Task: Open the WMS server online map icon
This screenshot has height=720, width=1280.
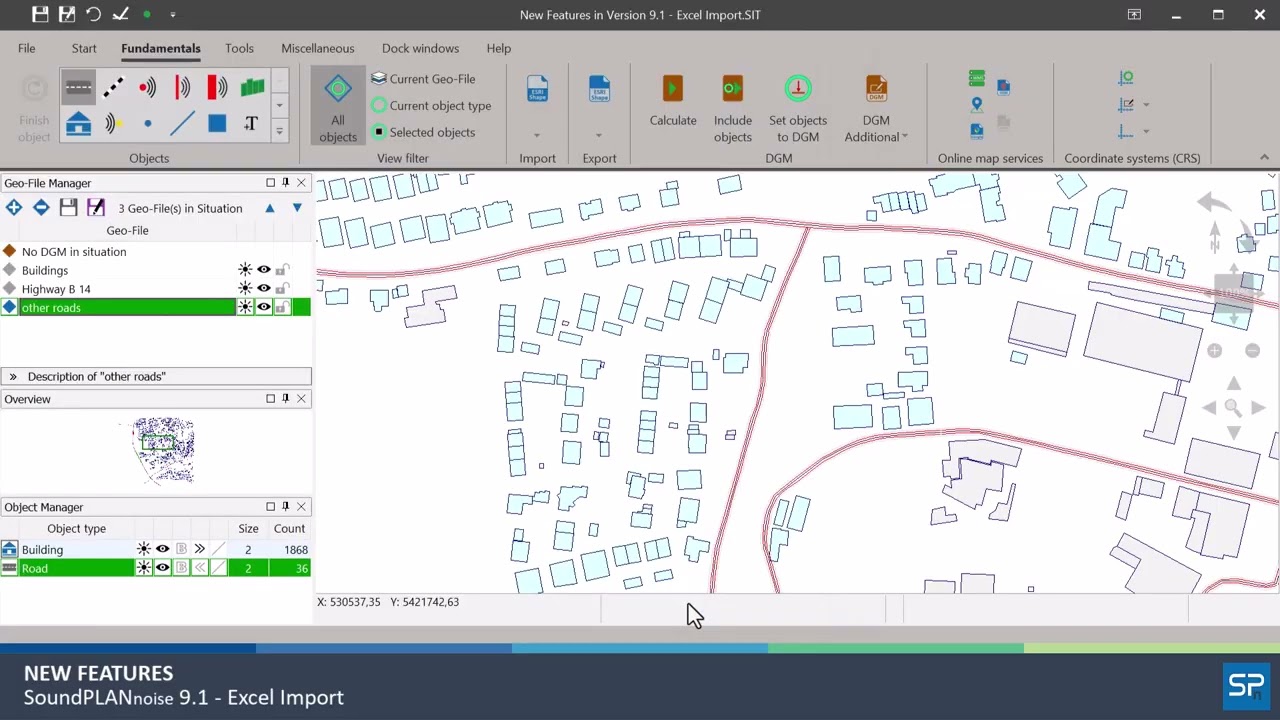Action: pos(977,79)
